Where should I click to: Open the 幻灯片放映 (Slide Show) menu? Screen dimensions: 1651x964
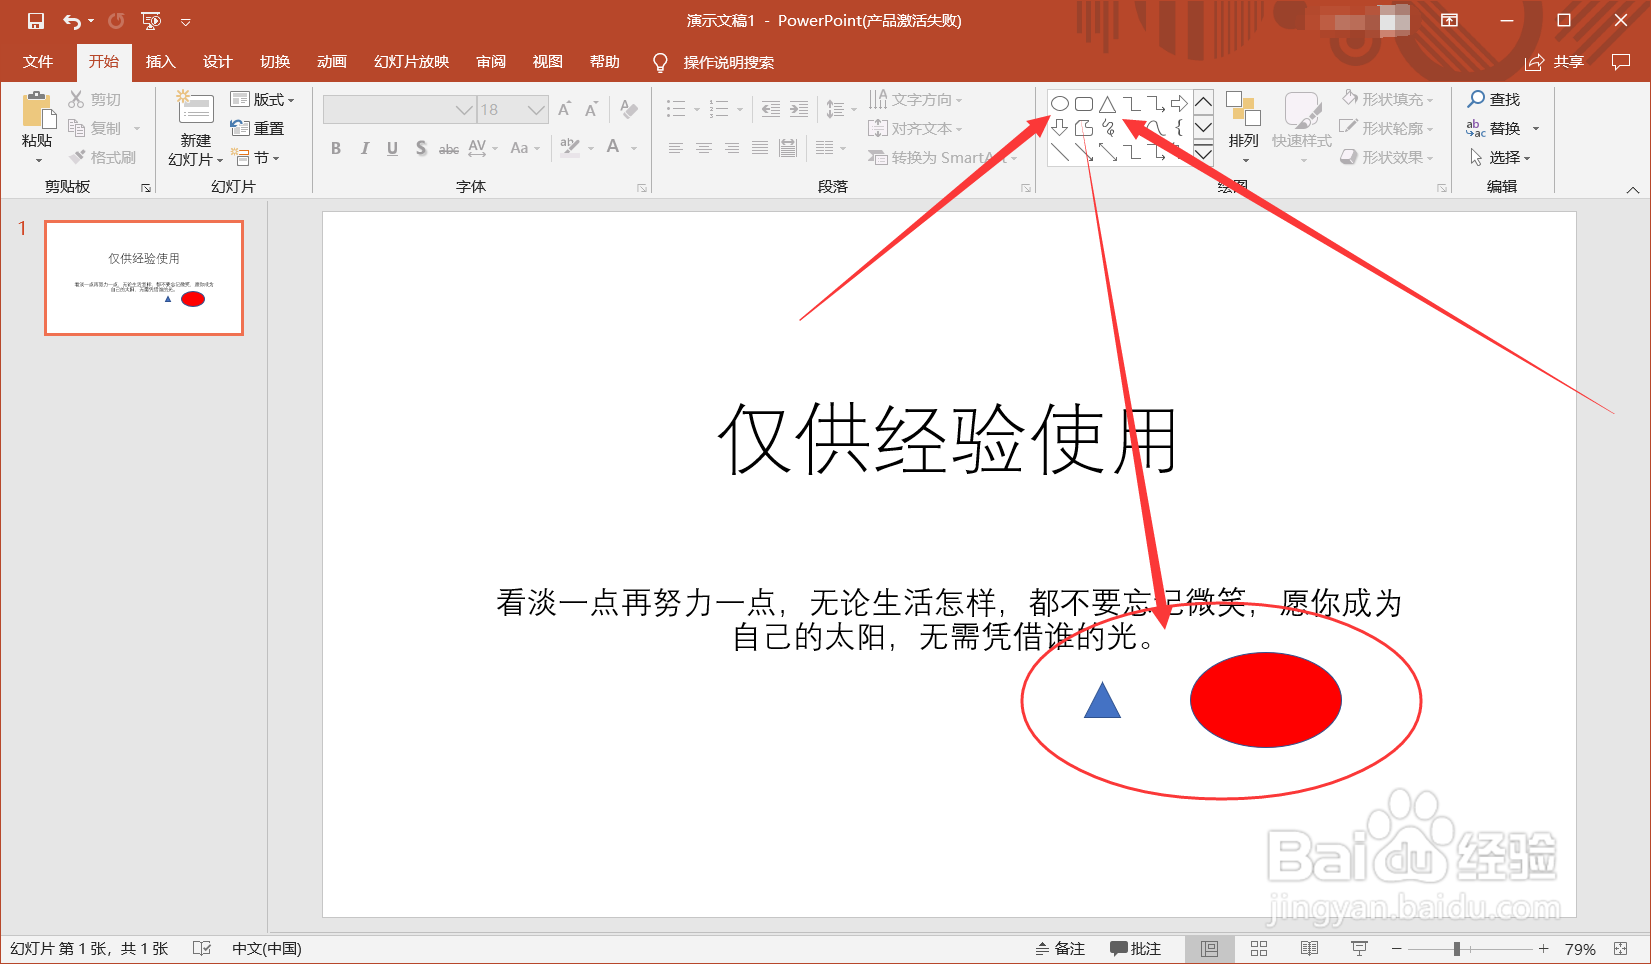(410, 61)
